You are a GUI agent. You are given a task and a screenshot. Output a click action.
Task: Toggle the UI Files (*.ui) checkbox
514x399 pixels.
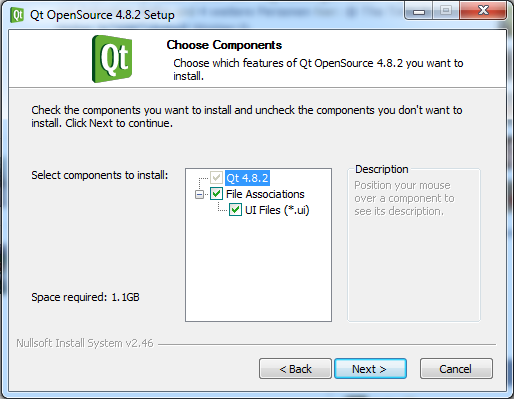point(235,210)
